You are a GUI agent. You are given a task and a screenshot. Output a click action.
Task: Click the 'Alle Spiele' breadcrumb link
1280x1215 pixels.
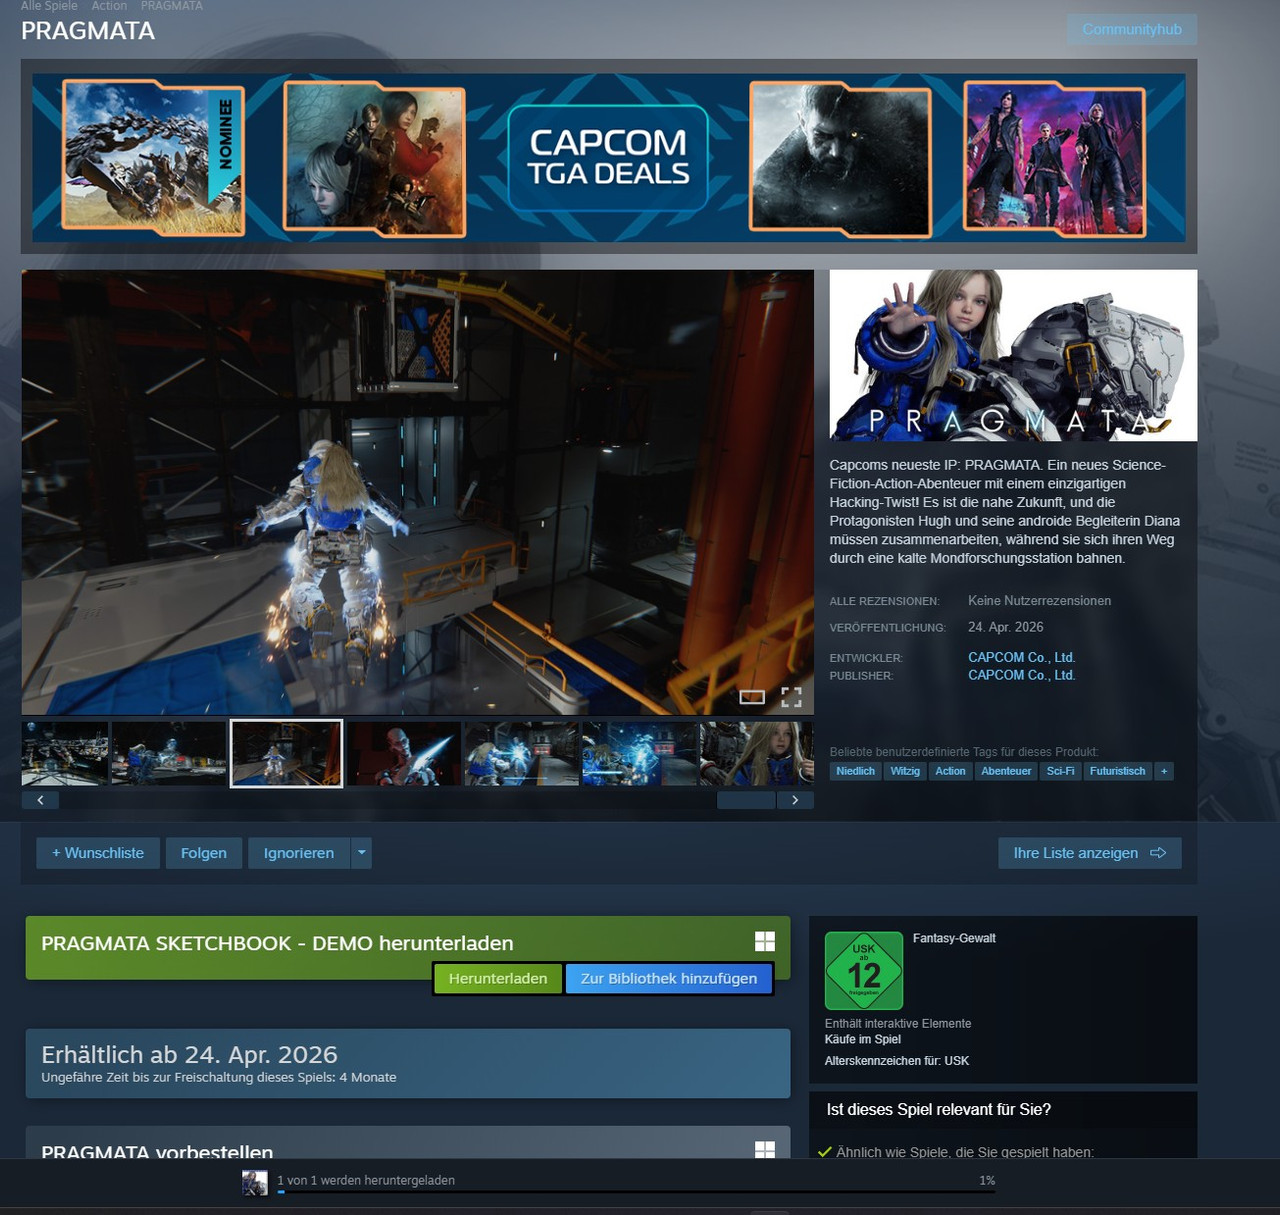click(49, 6)
